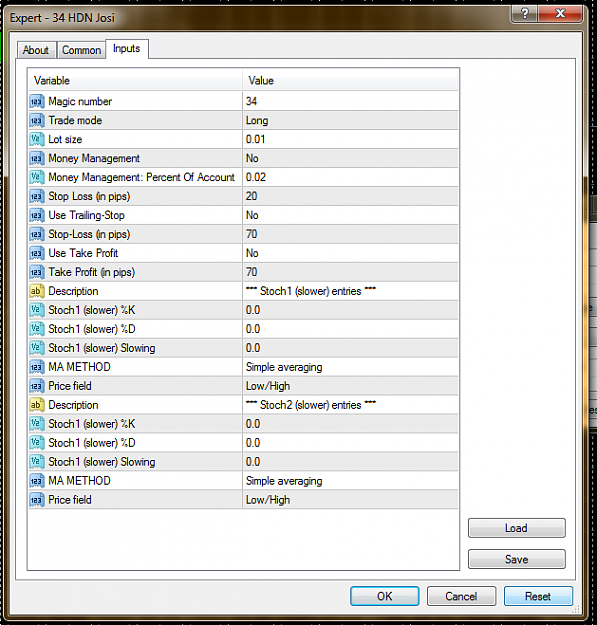The width and height of the screenshot is (597, 625).
Task: Switch to the About tab
Action: (36, 50)
